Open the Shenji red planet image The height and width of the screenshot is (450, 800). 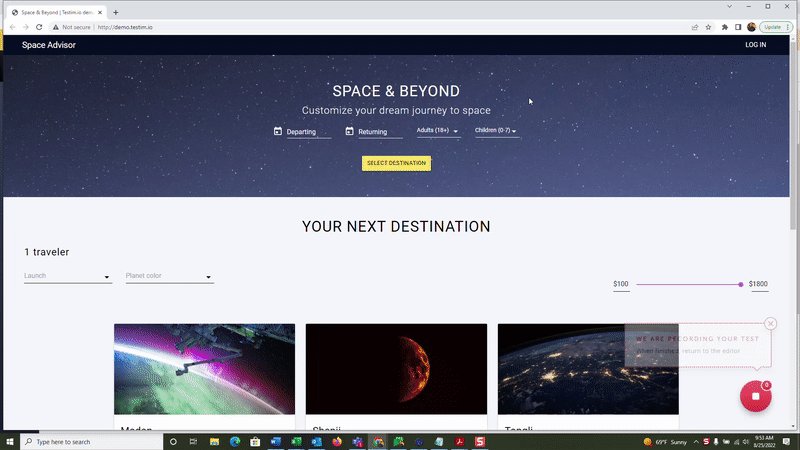[396, 369]
